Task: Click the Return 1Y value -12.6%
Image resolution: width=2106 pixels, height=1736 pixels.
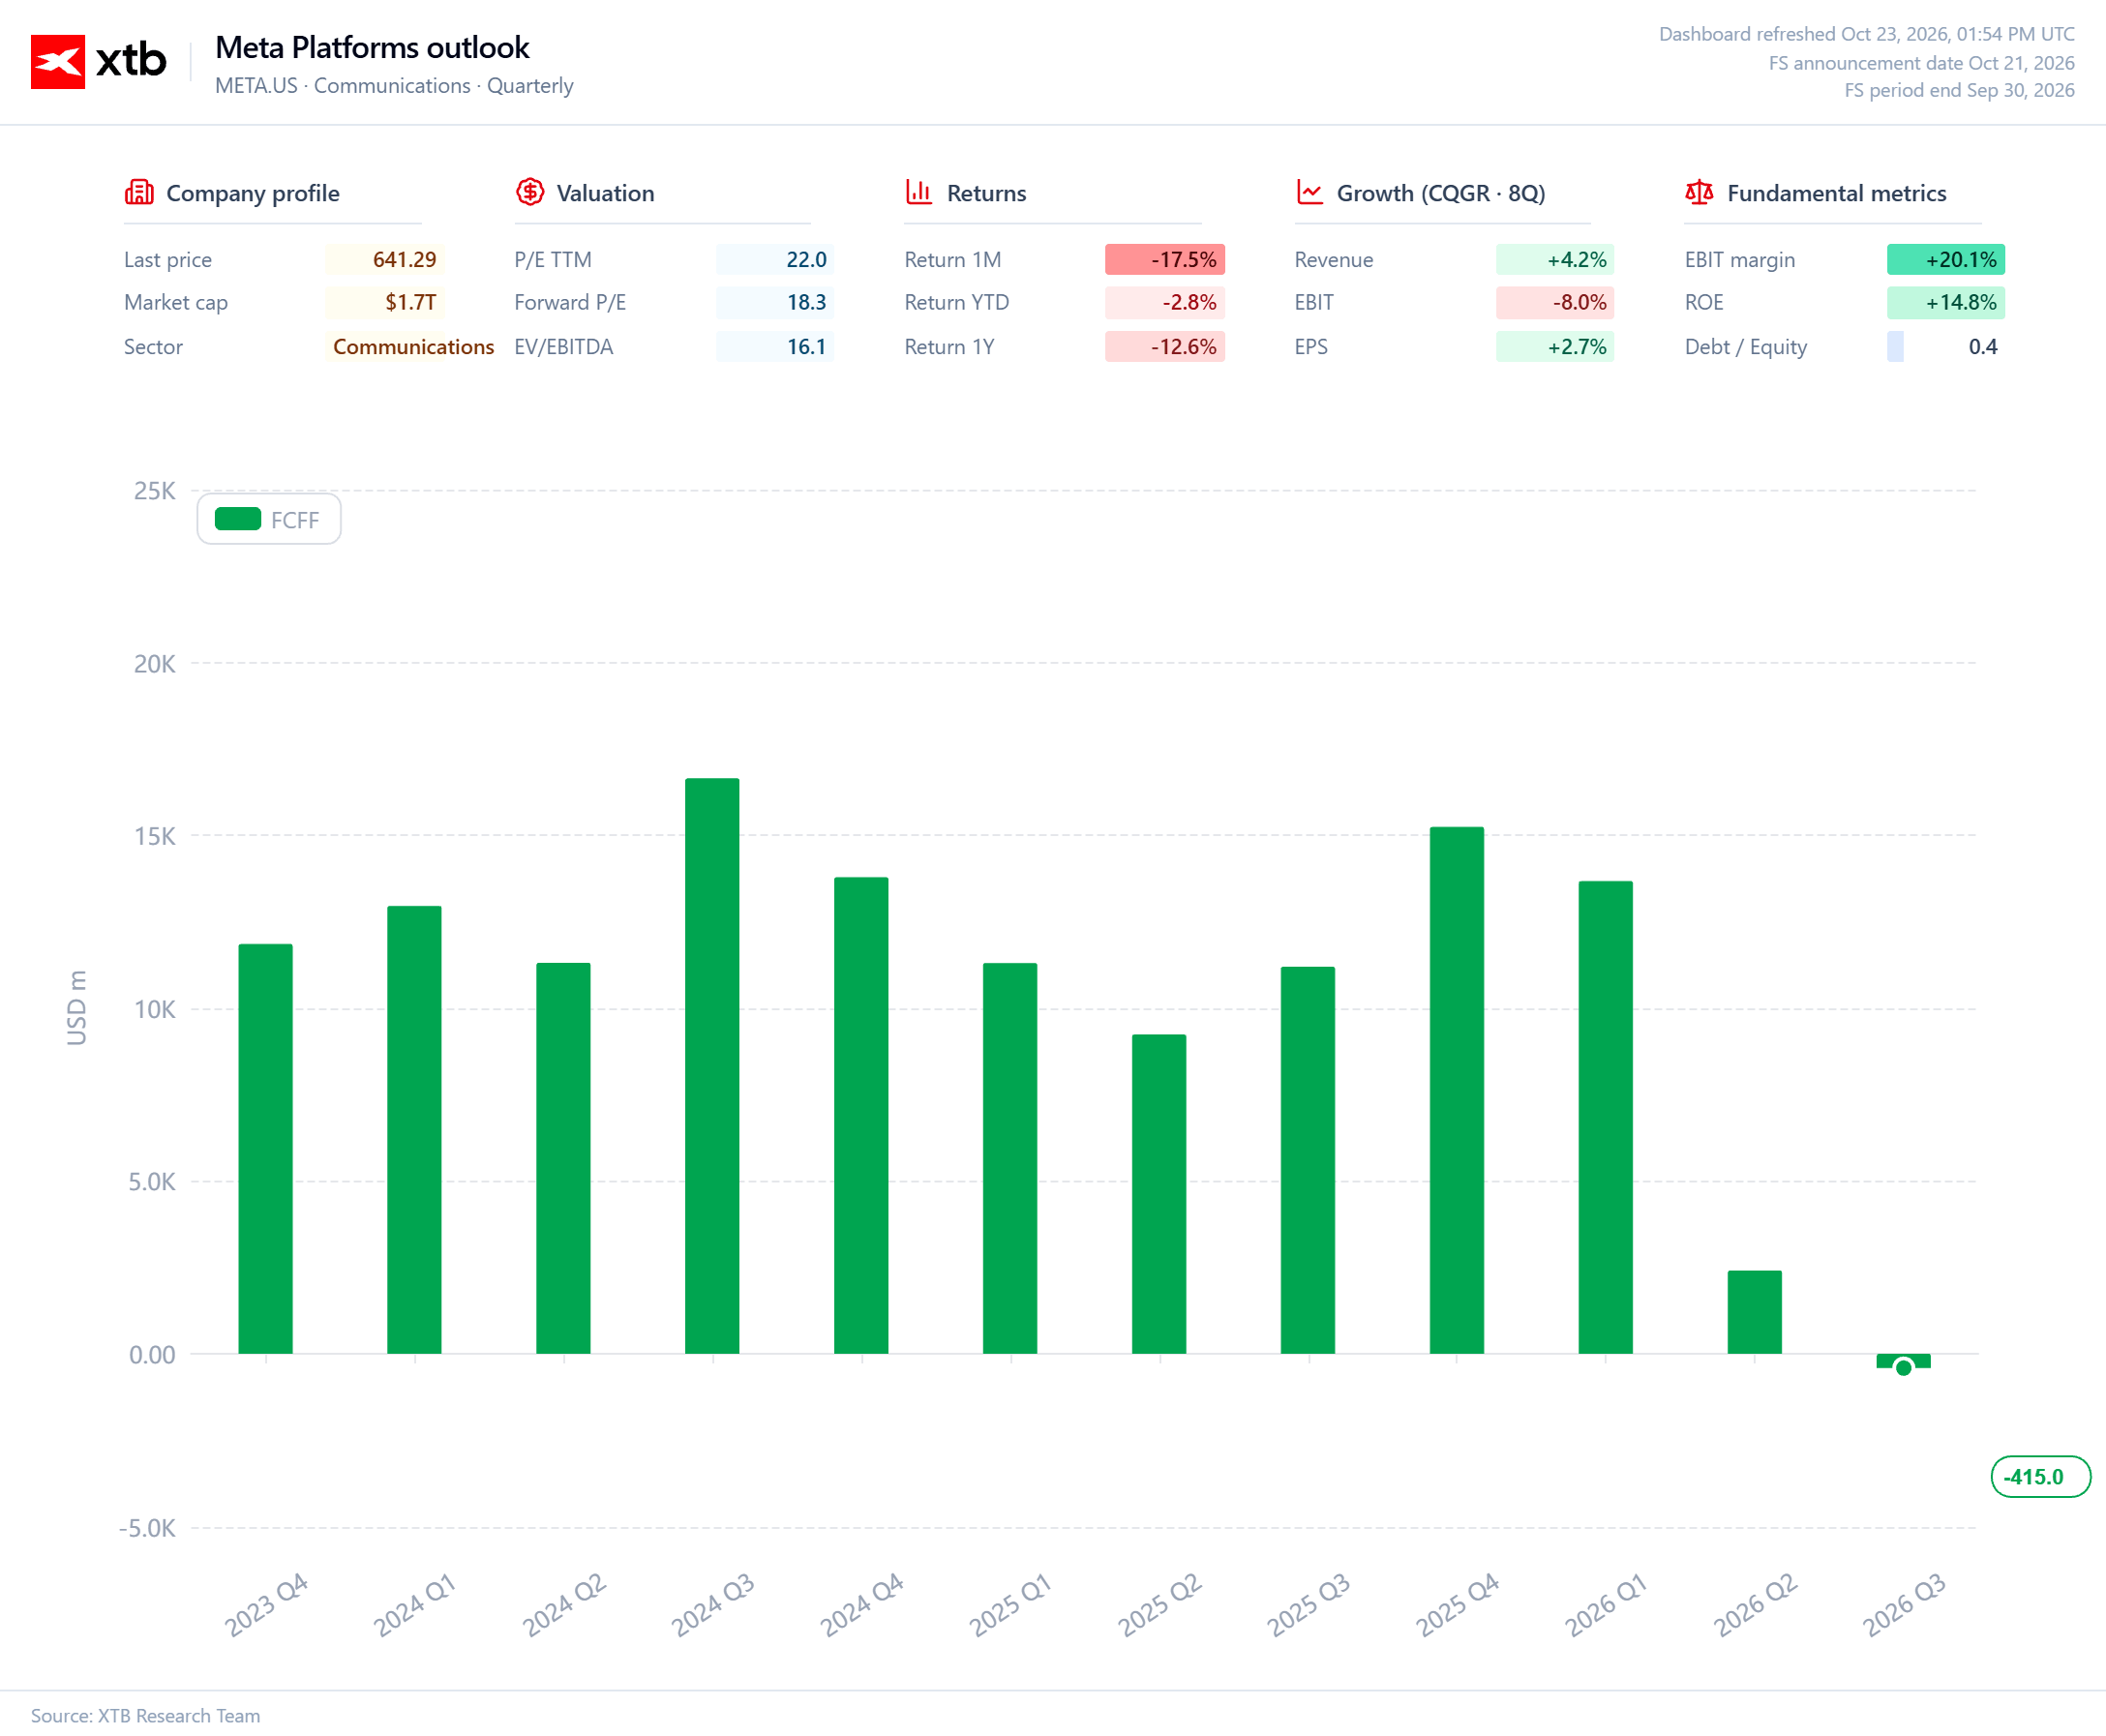Action: [1165, 347]
